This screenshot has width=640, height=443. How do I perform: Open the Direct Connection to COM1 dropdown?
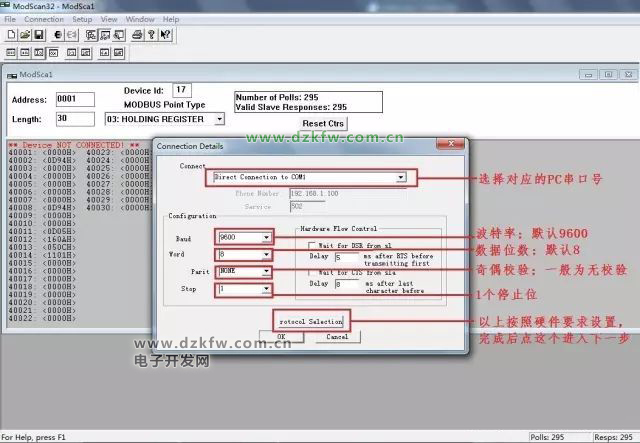(400, 177)
